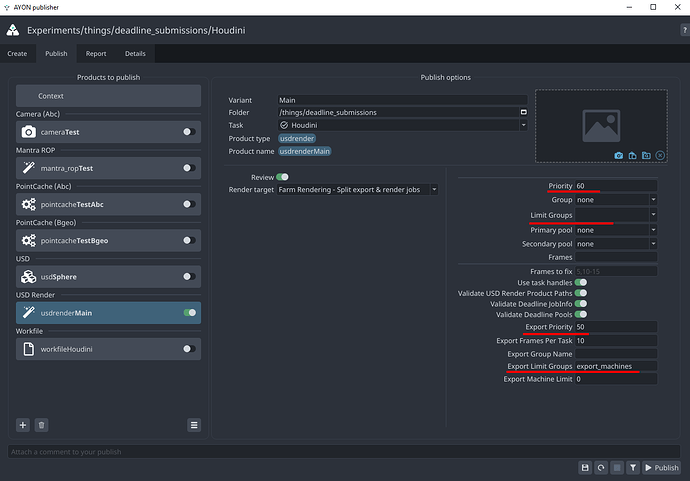Click the save icon beside Publish
This screenshot has height=481, width=690.
pyautogui.click(x=585, y=467)
